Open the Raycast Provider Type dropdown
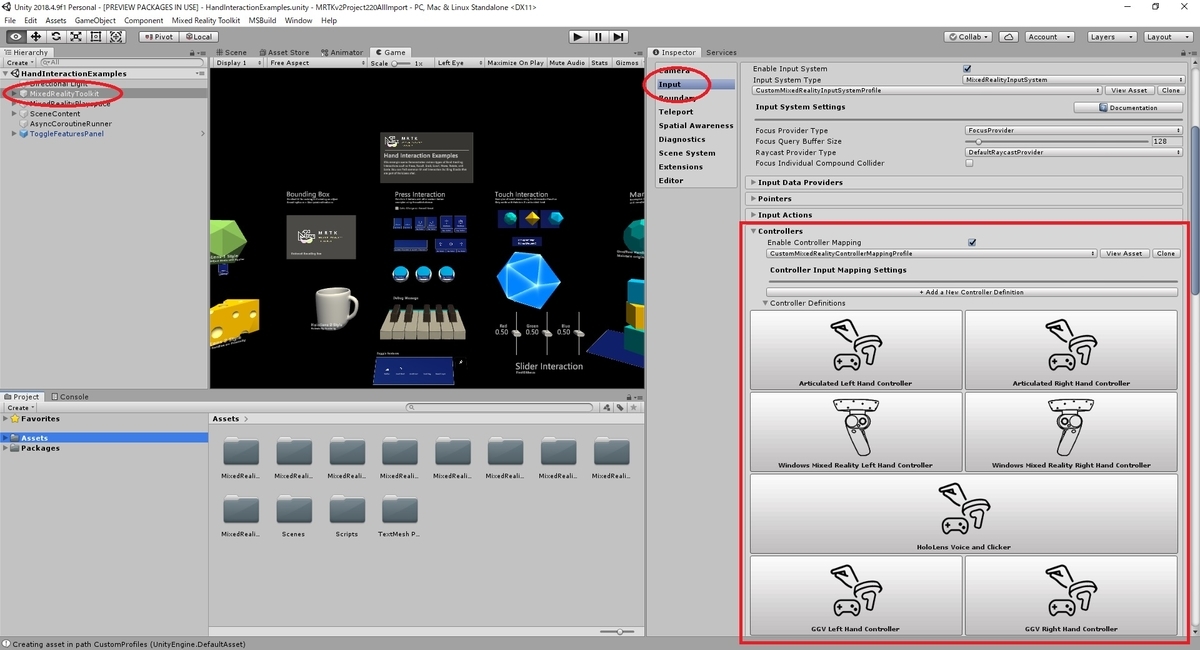Screen dimensions: 1200x650 pyautogui.click(x=1074, y=152)
